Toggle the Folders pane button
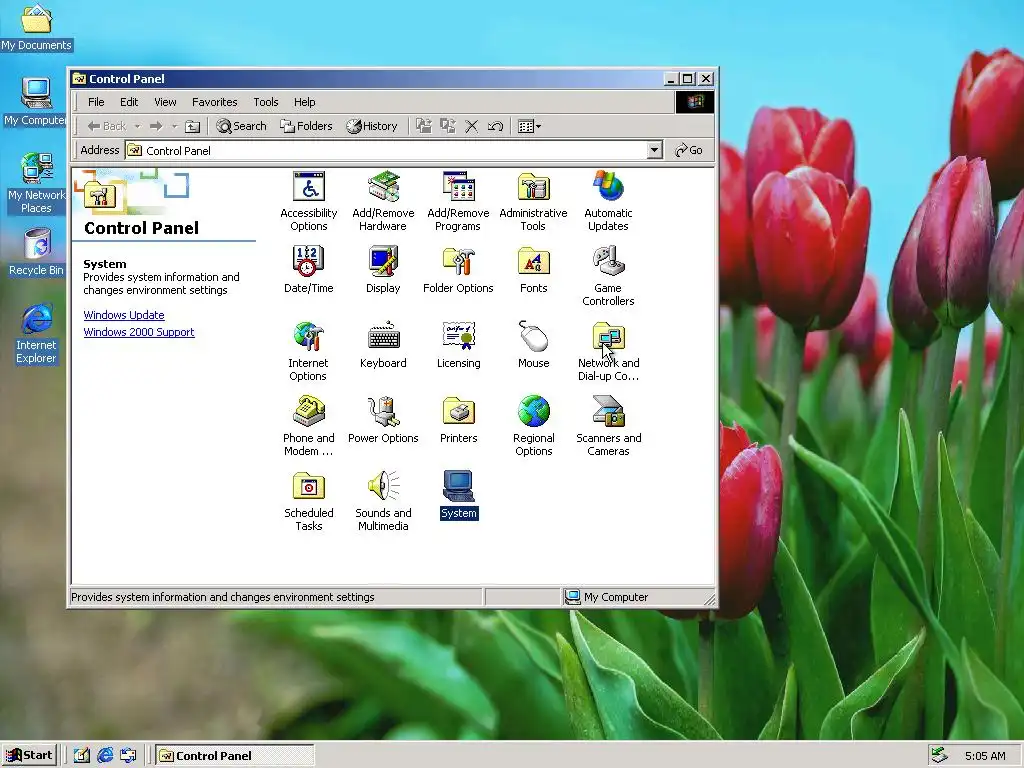The width and height of the screenshot is (1024, 768). [x=306, y=126]
